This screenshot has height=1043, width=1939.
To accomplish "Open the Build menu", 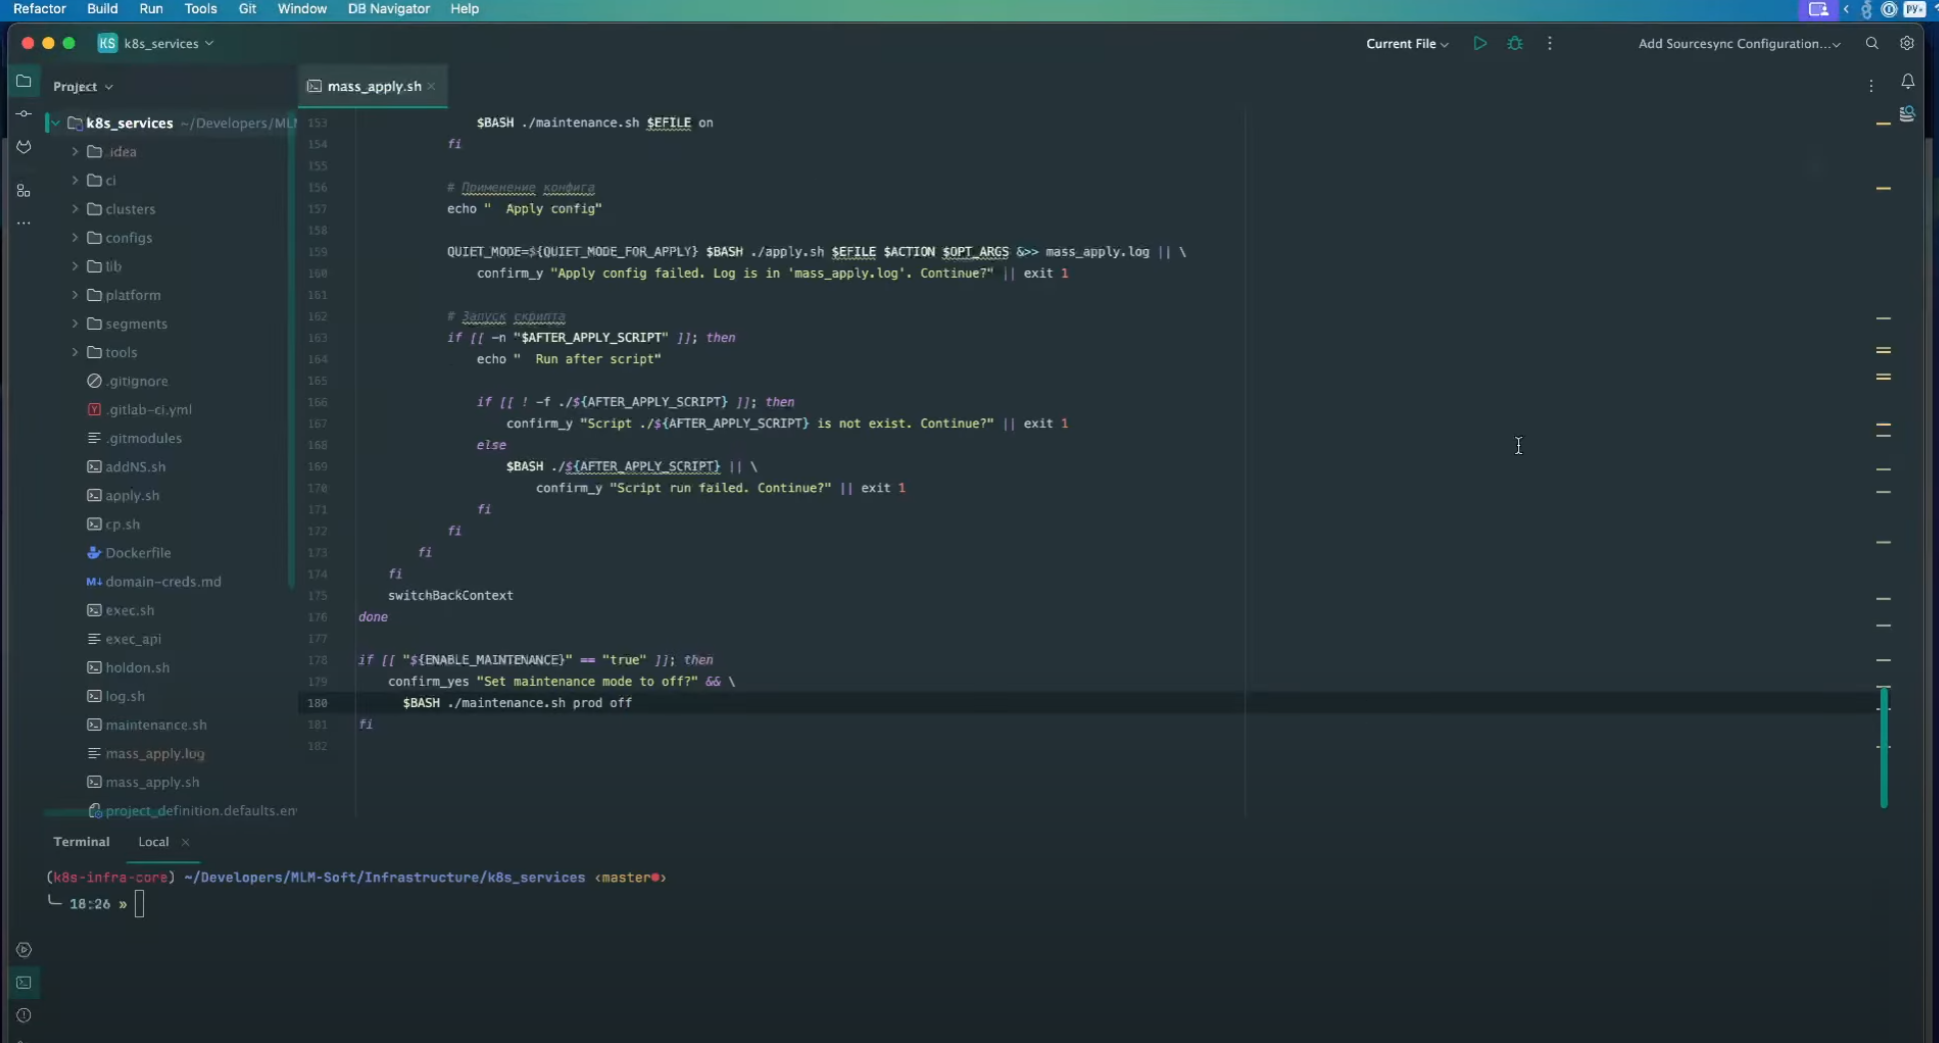I will [102, 9].
